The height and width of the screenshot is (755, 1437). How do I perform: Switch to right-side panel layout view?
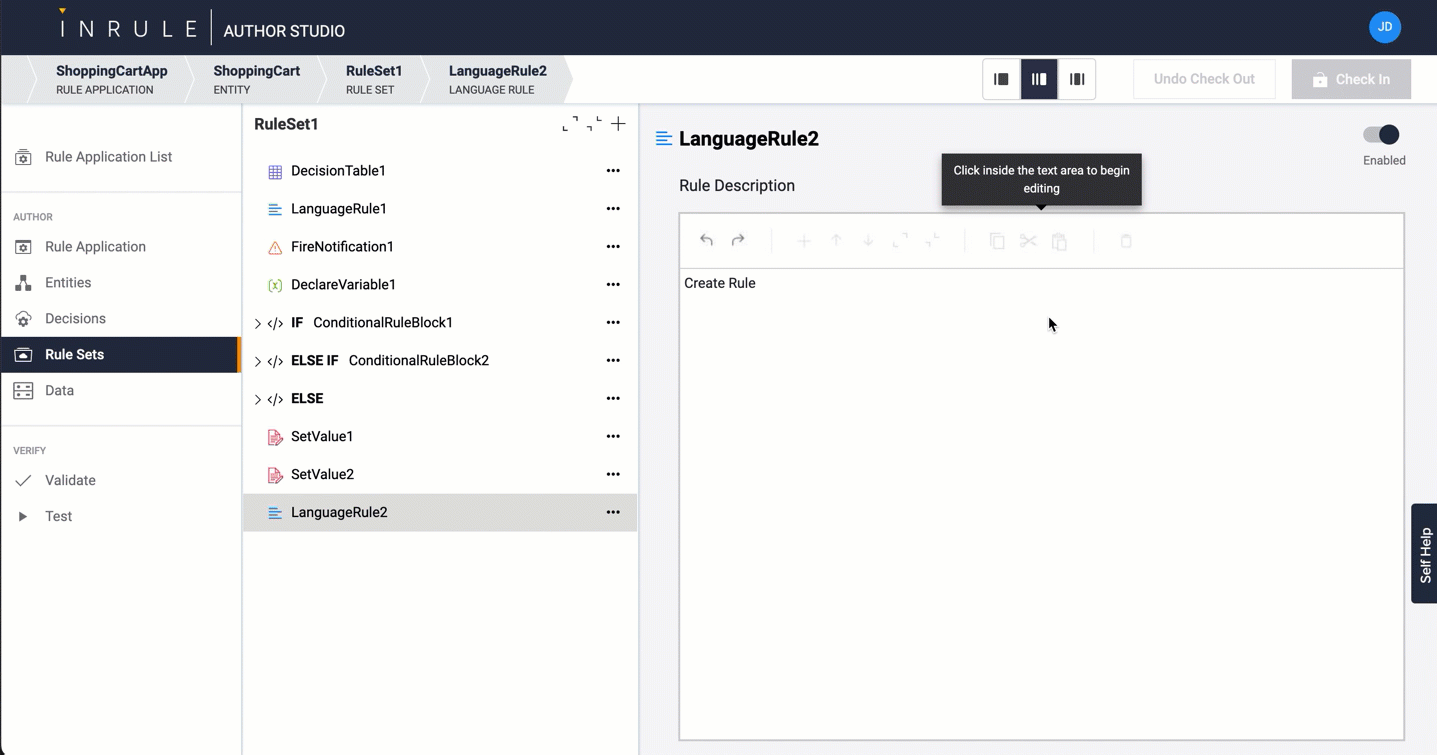point(1077,79)
